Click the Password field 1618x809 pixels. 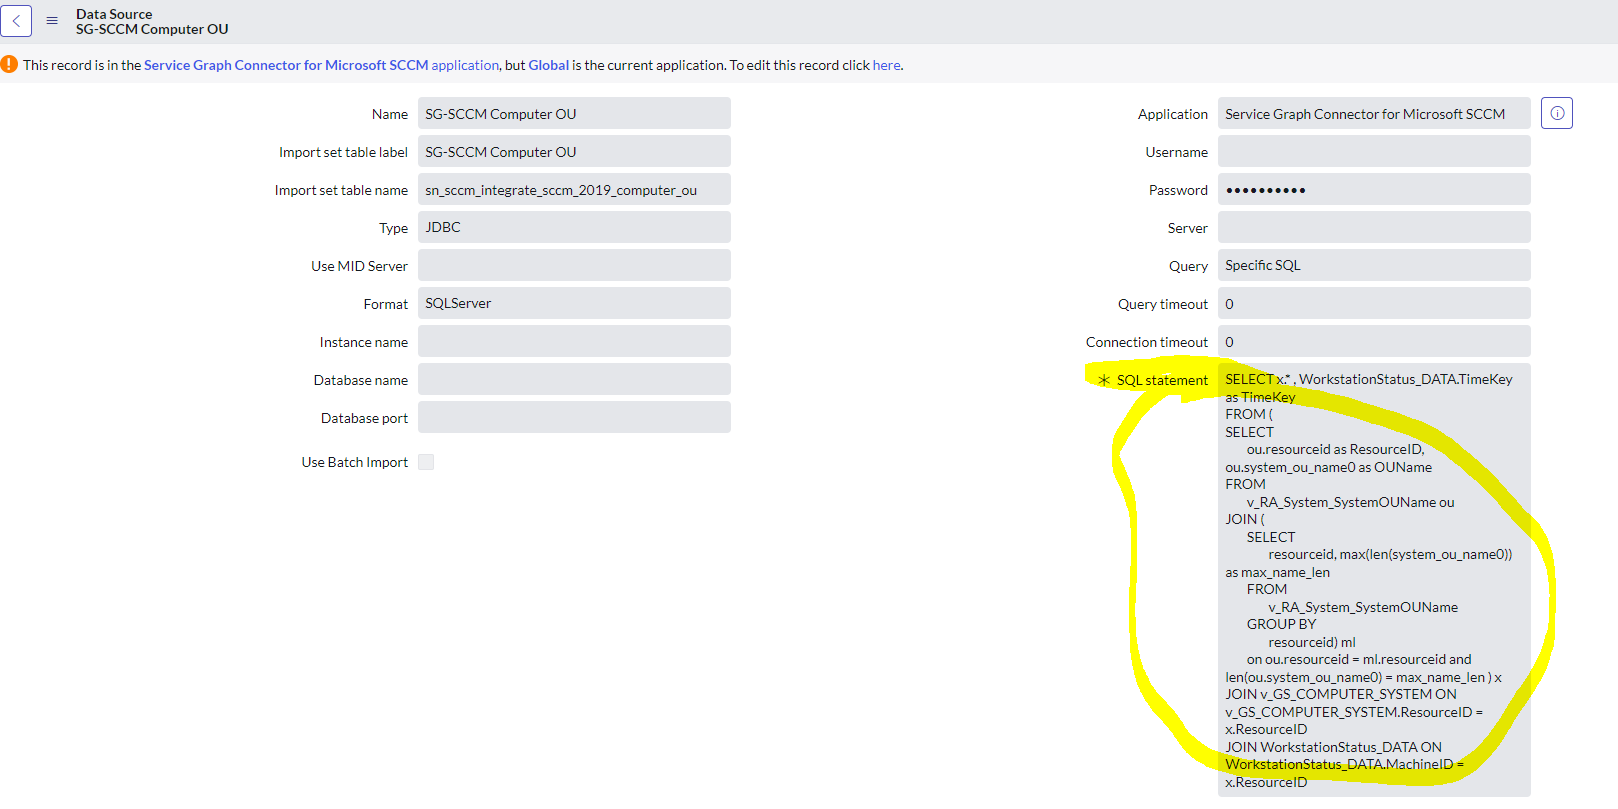[x=1374, y=189]
